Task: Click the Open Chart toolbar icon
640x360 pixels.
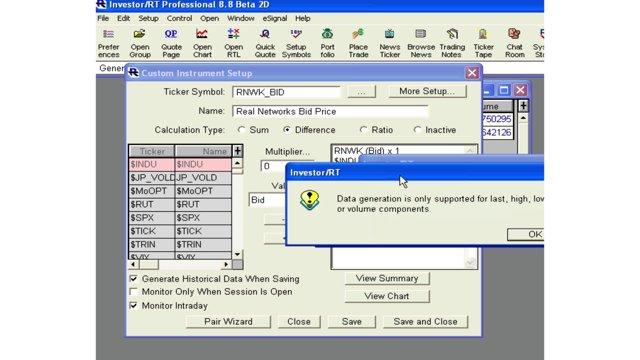Action: click(202, 43)
